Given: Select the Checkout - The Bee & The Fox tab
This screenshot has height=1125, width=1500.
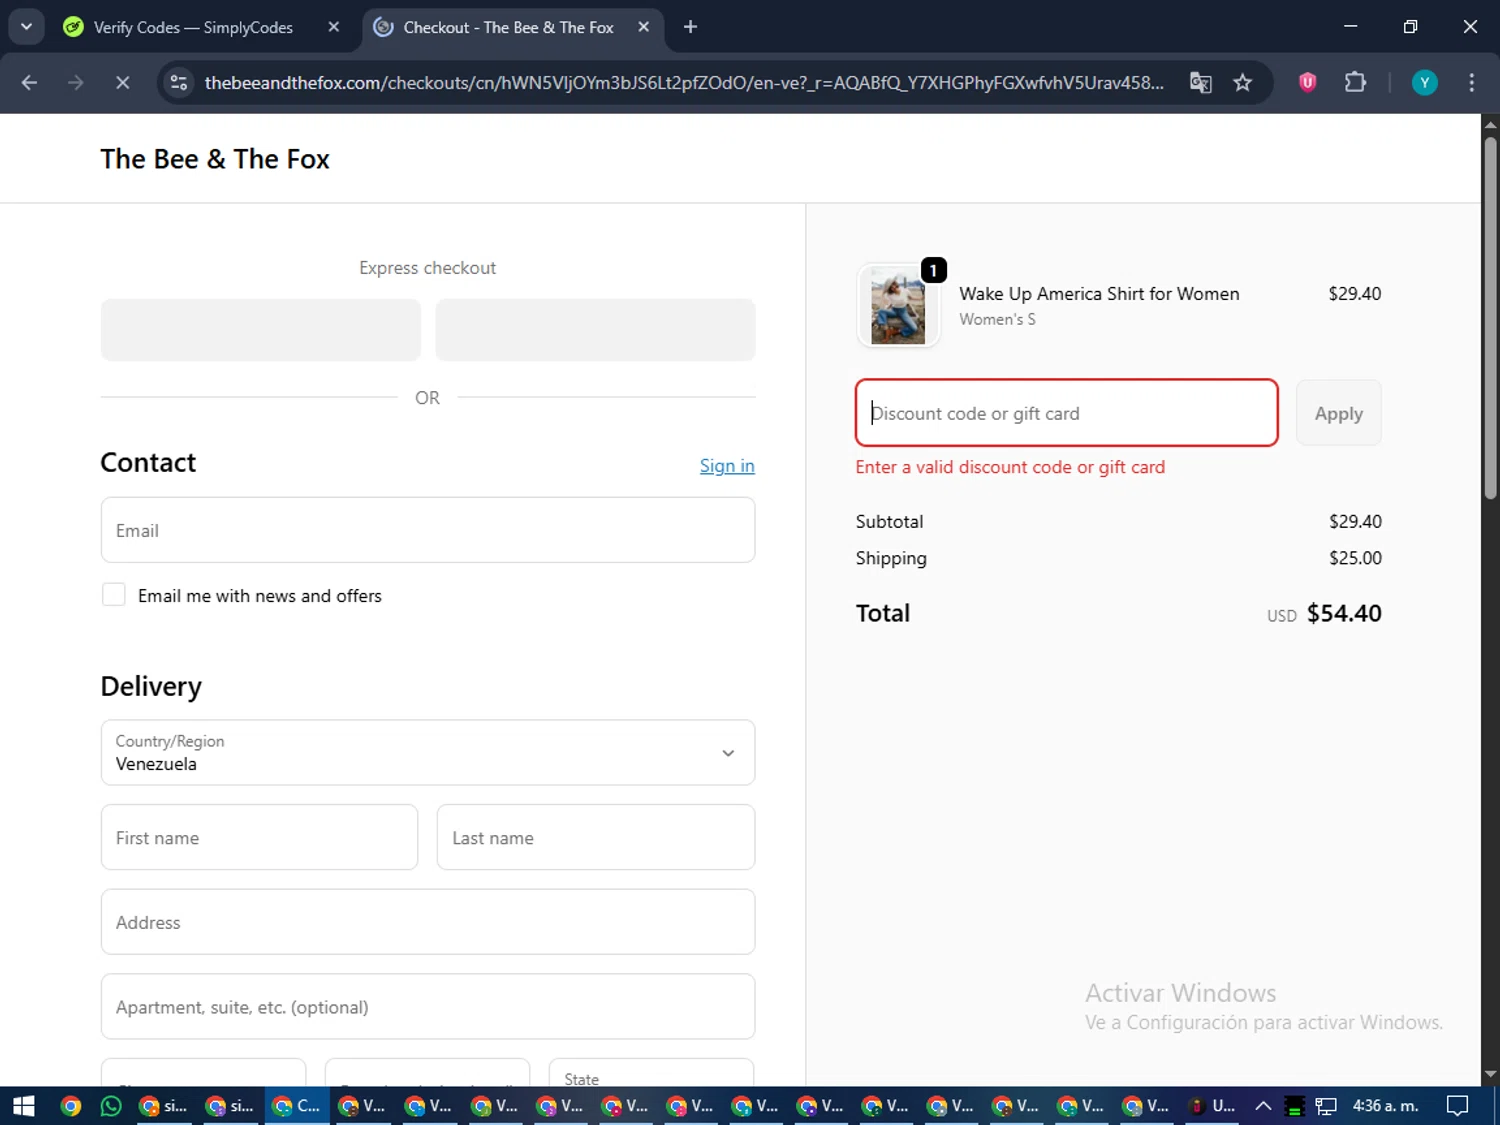Looking at the screenshot, I should [508, 27].
